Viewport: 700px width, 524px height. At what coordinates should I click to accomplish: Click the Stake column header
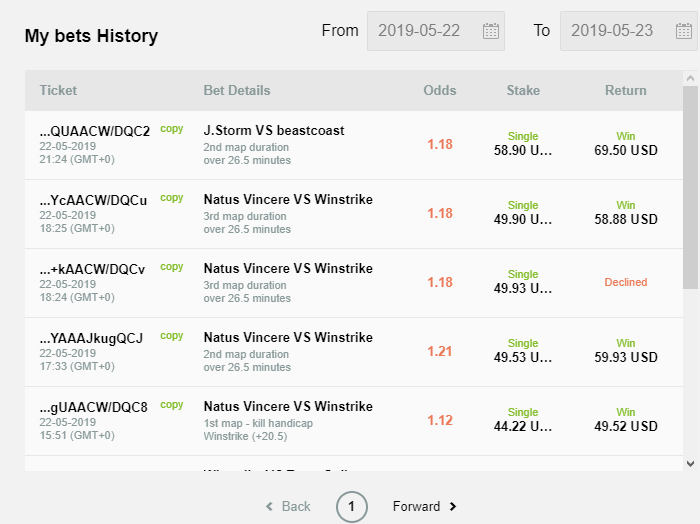point(522,90)
